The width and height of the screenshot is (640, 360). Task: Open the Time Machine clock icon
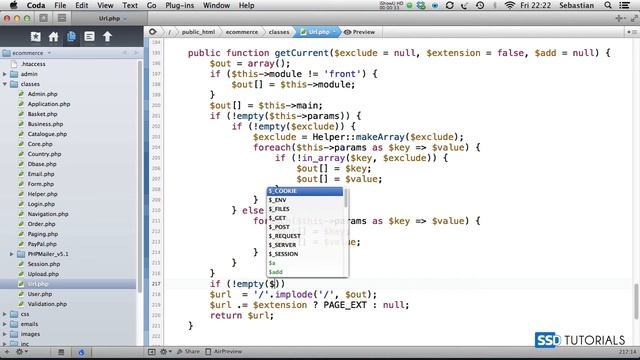point(480,5)
